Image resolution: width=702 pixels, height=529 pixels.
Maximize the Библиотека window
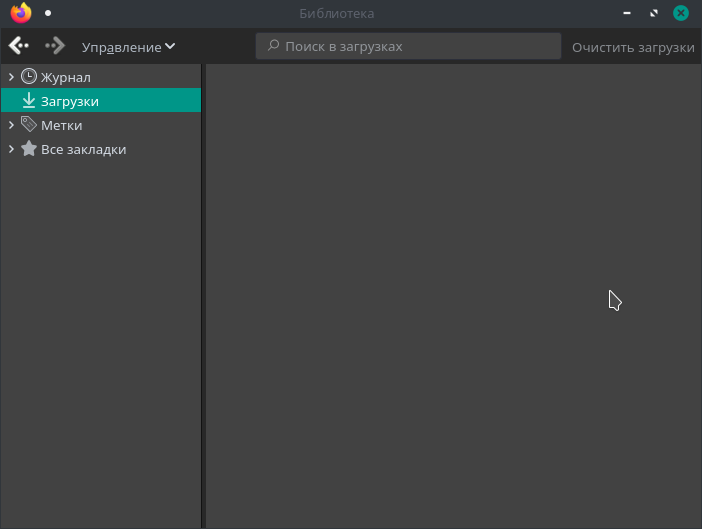click(654, 13)
